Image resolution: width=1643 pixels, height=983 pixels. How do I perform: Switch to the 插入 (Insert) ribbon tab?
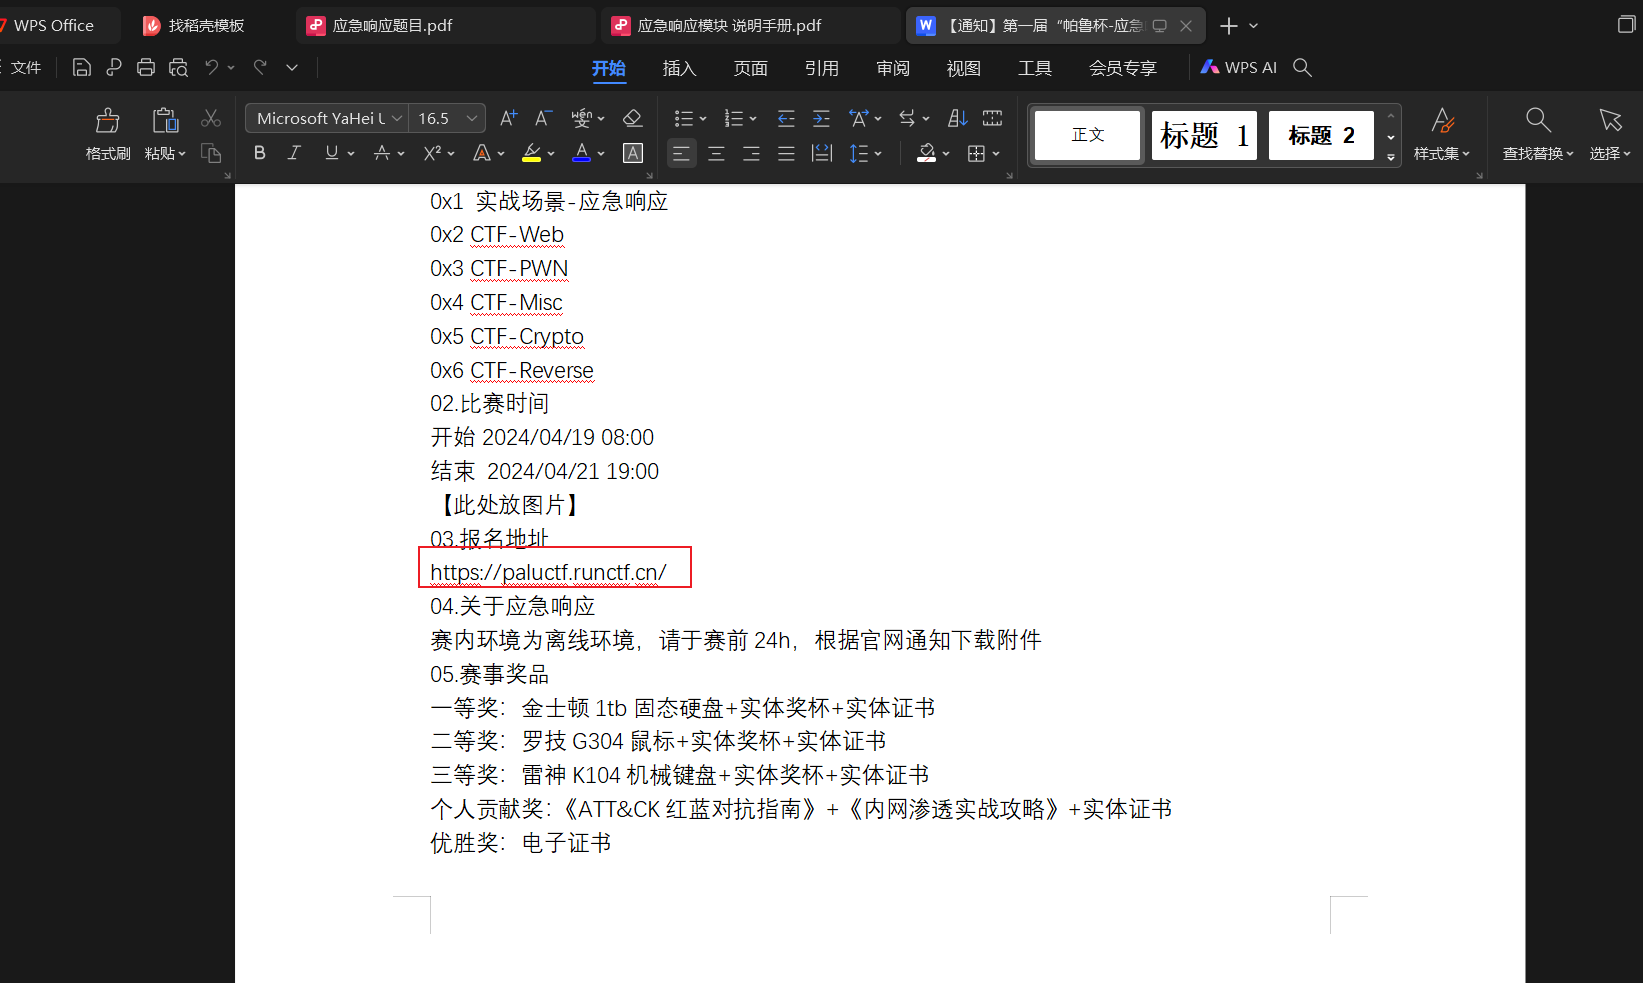pos(679,67)
